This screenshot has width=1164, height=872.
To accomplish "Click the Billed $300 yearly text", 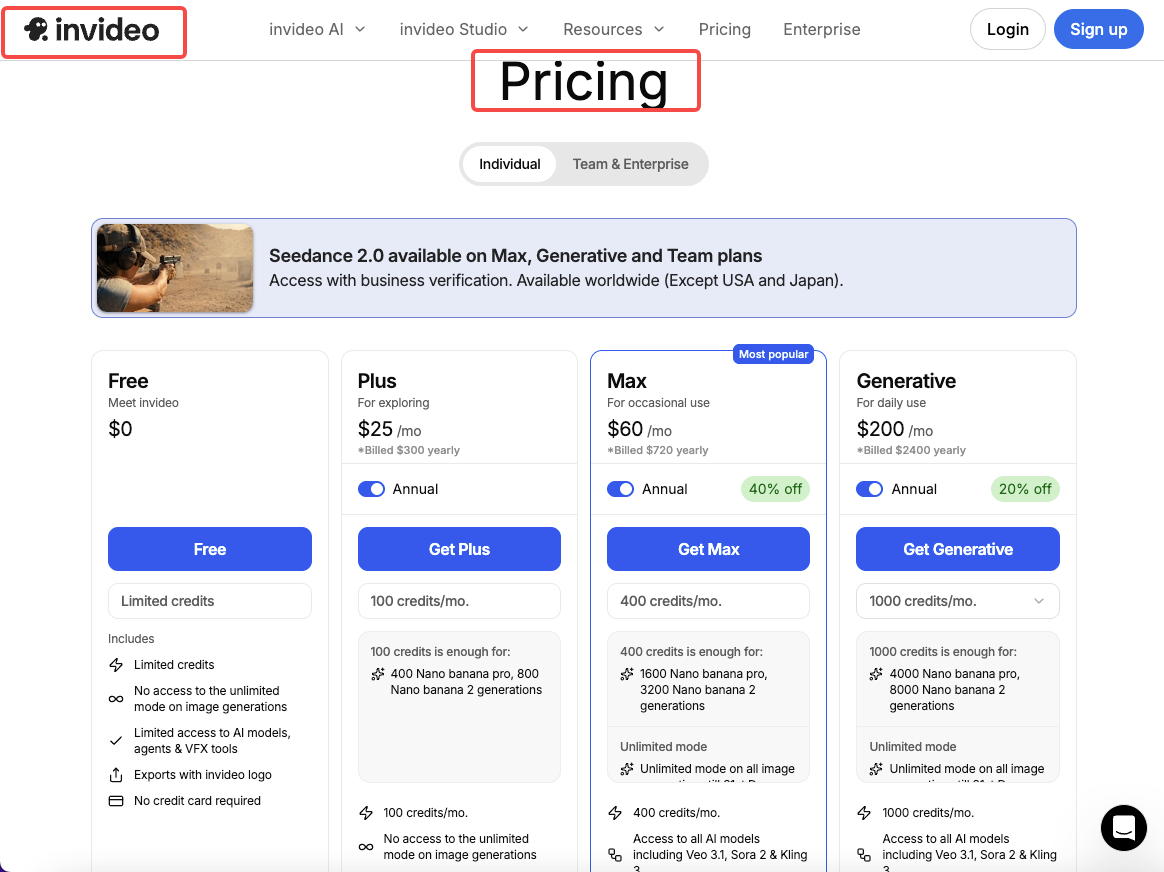I will coord(409,450).
